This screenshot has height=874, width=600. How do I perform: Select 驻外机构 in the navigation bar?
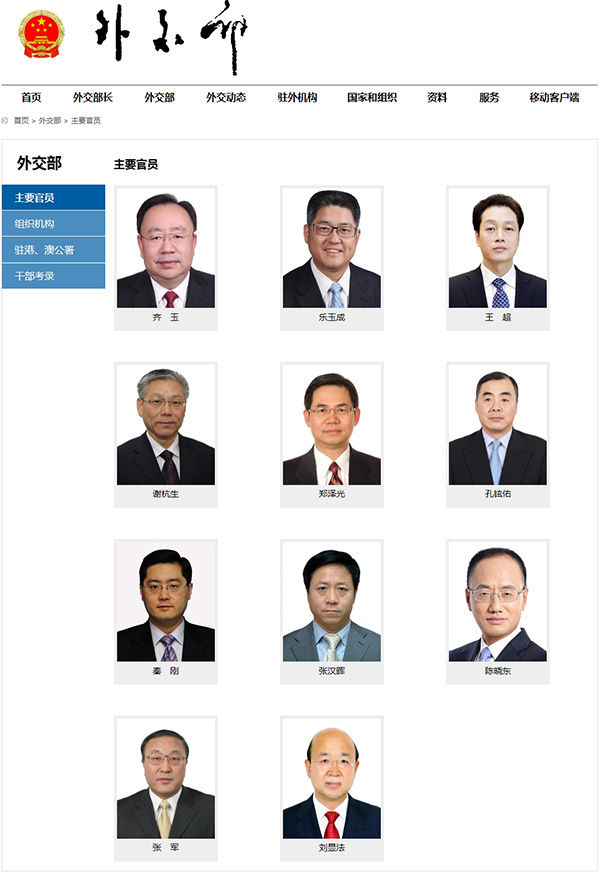[297, 98]
